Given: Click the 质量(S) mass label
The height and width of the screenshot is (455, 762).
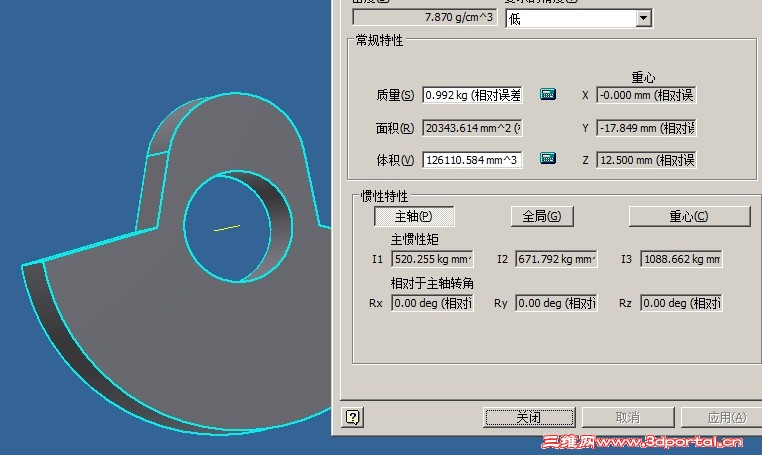Looking at the screenshot, I should (x=395, y=95).
